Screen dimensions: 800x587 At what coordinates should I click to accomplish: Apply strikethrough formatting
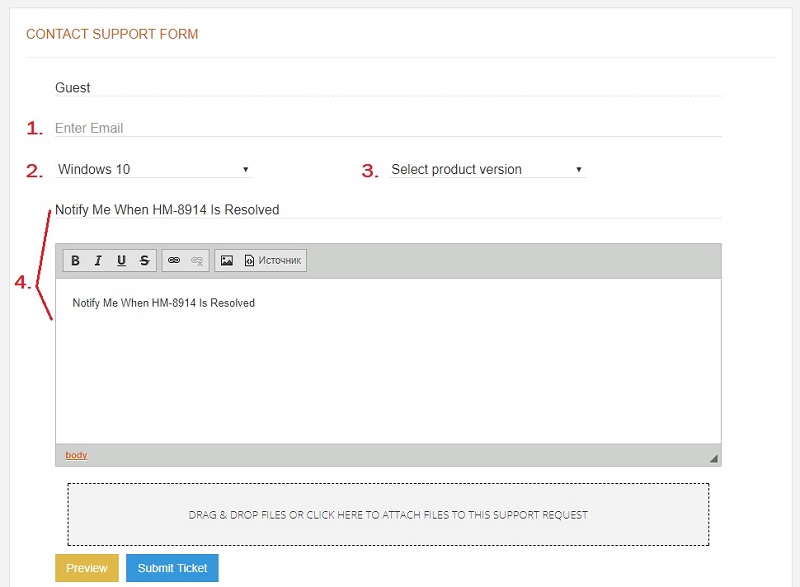coord(144,261)
